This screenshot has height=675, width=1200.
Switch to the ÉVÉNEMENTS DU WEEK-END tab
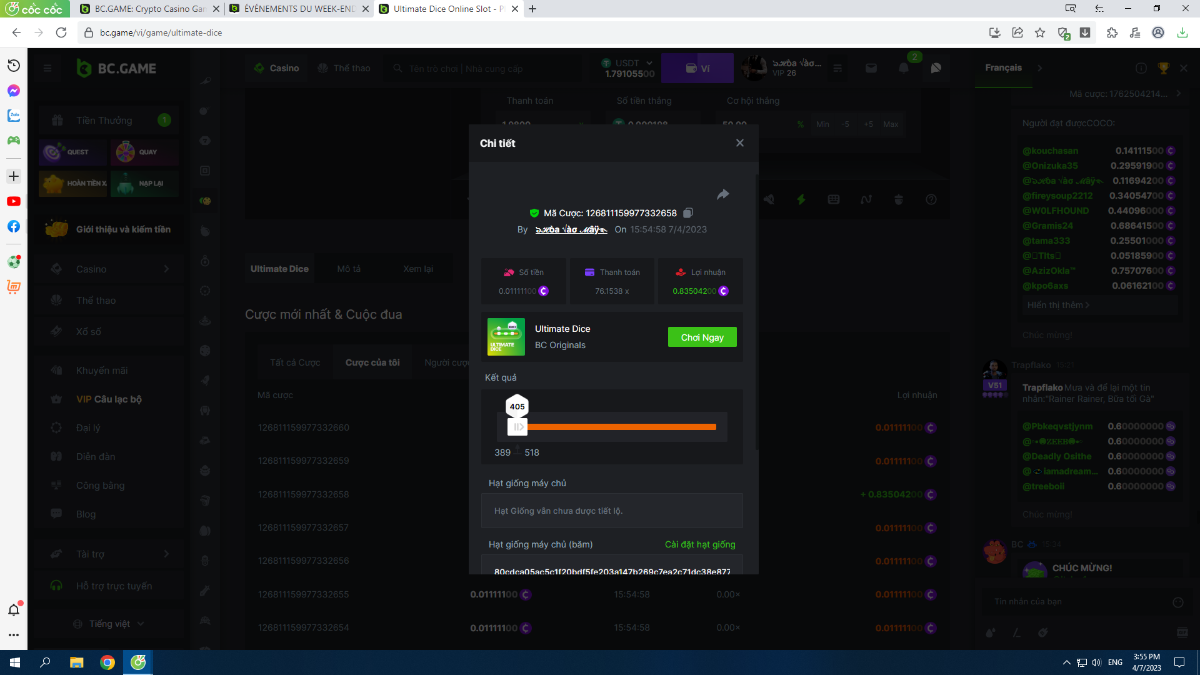pyautogui.click(x=298, y=8)
